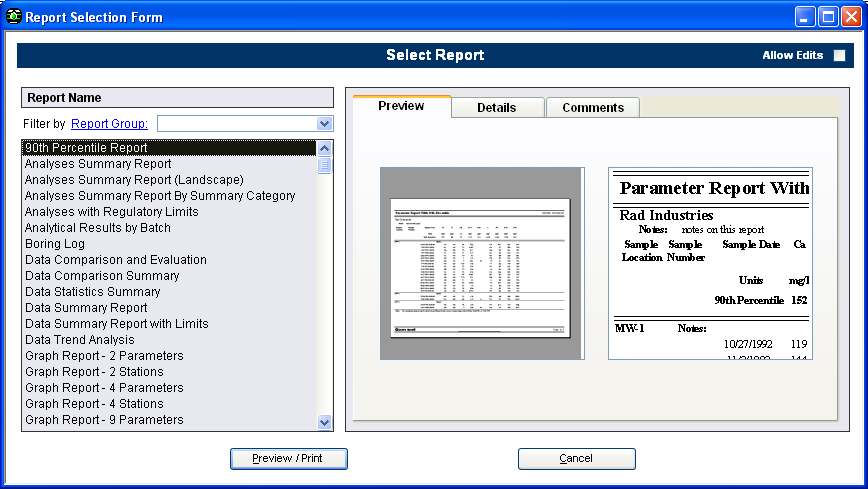Maximize the Report Selection Form window
The width and height of the screenshot is (868, 489).
coord(828,17)
